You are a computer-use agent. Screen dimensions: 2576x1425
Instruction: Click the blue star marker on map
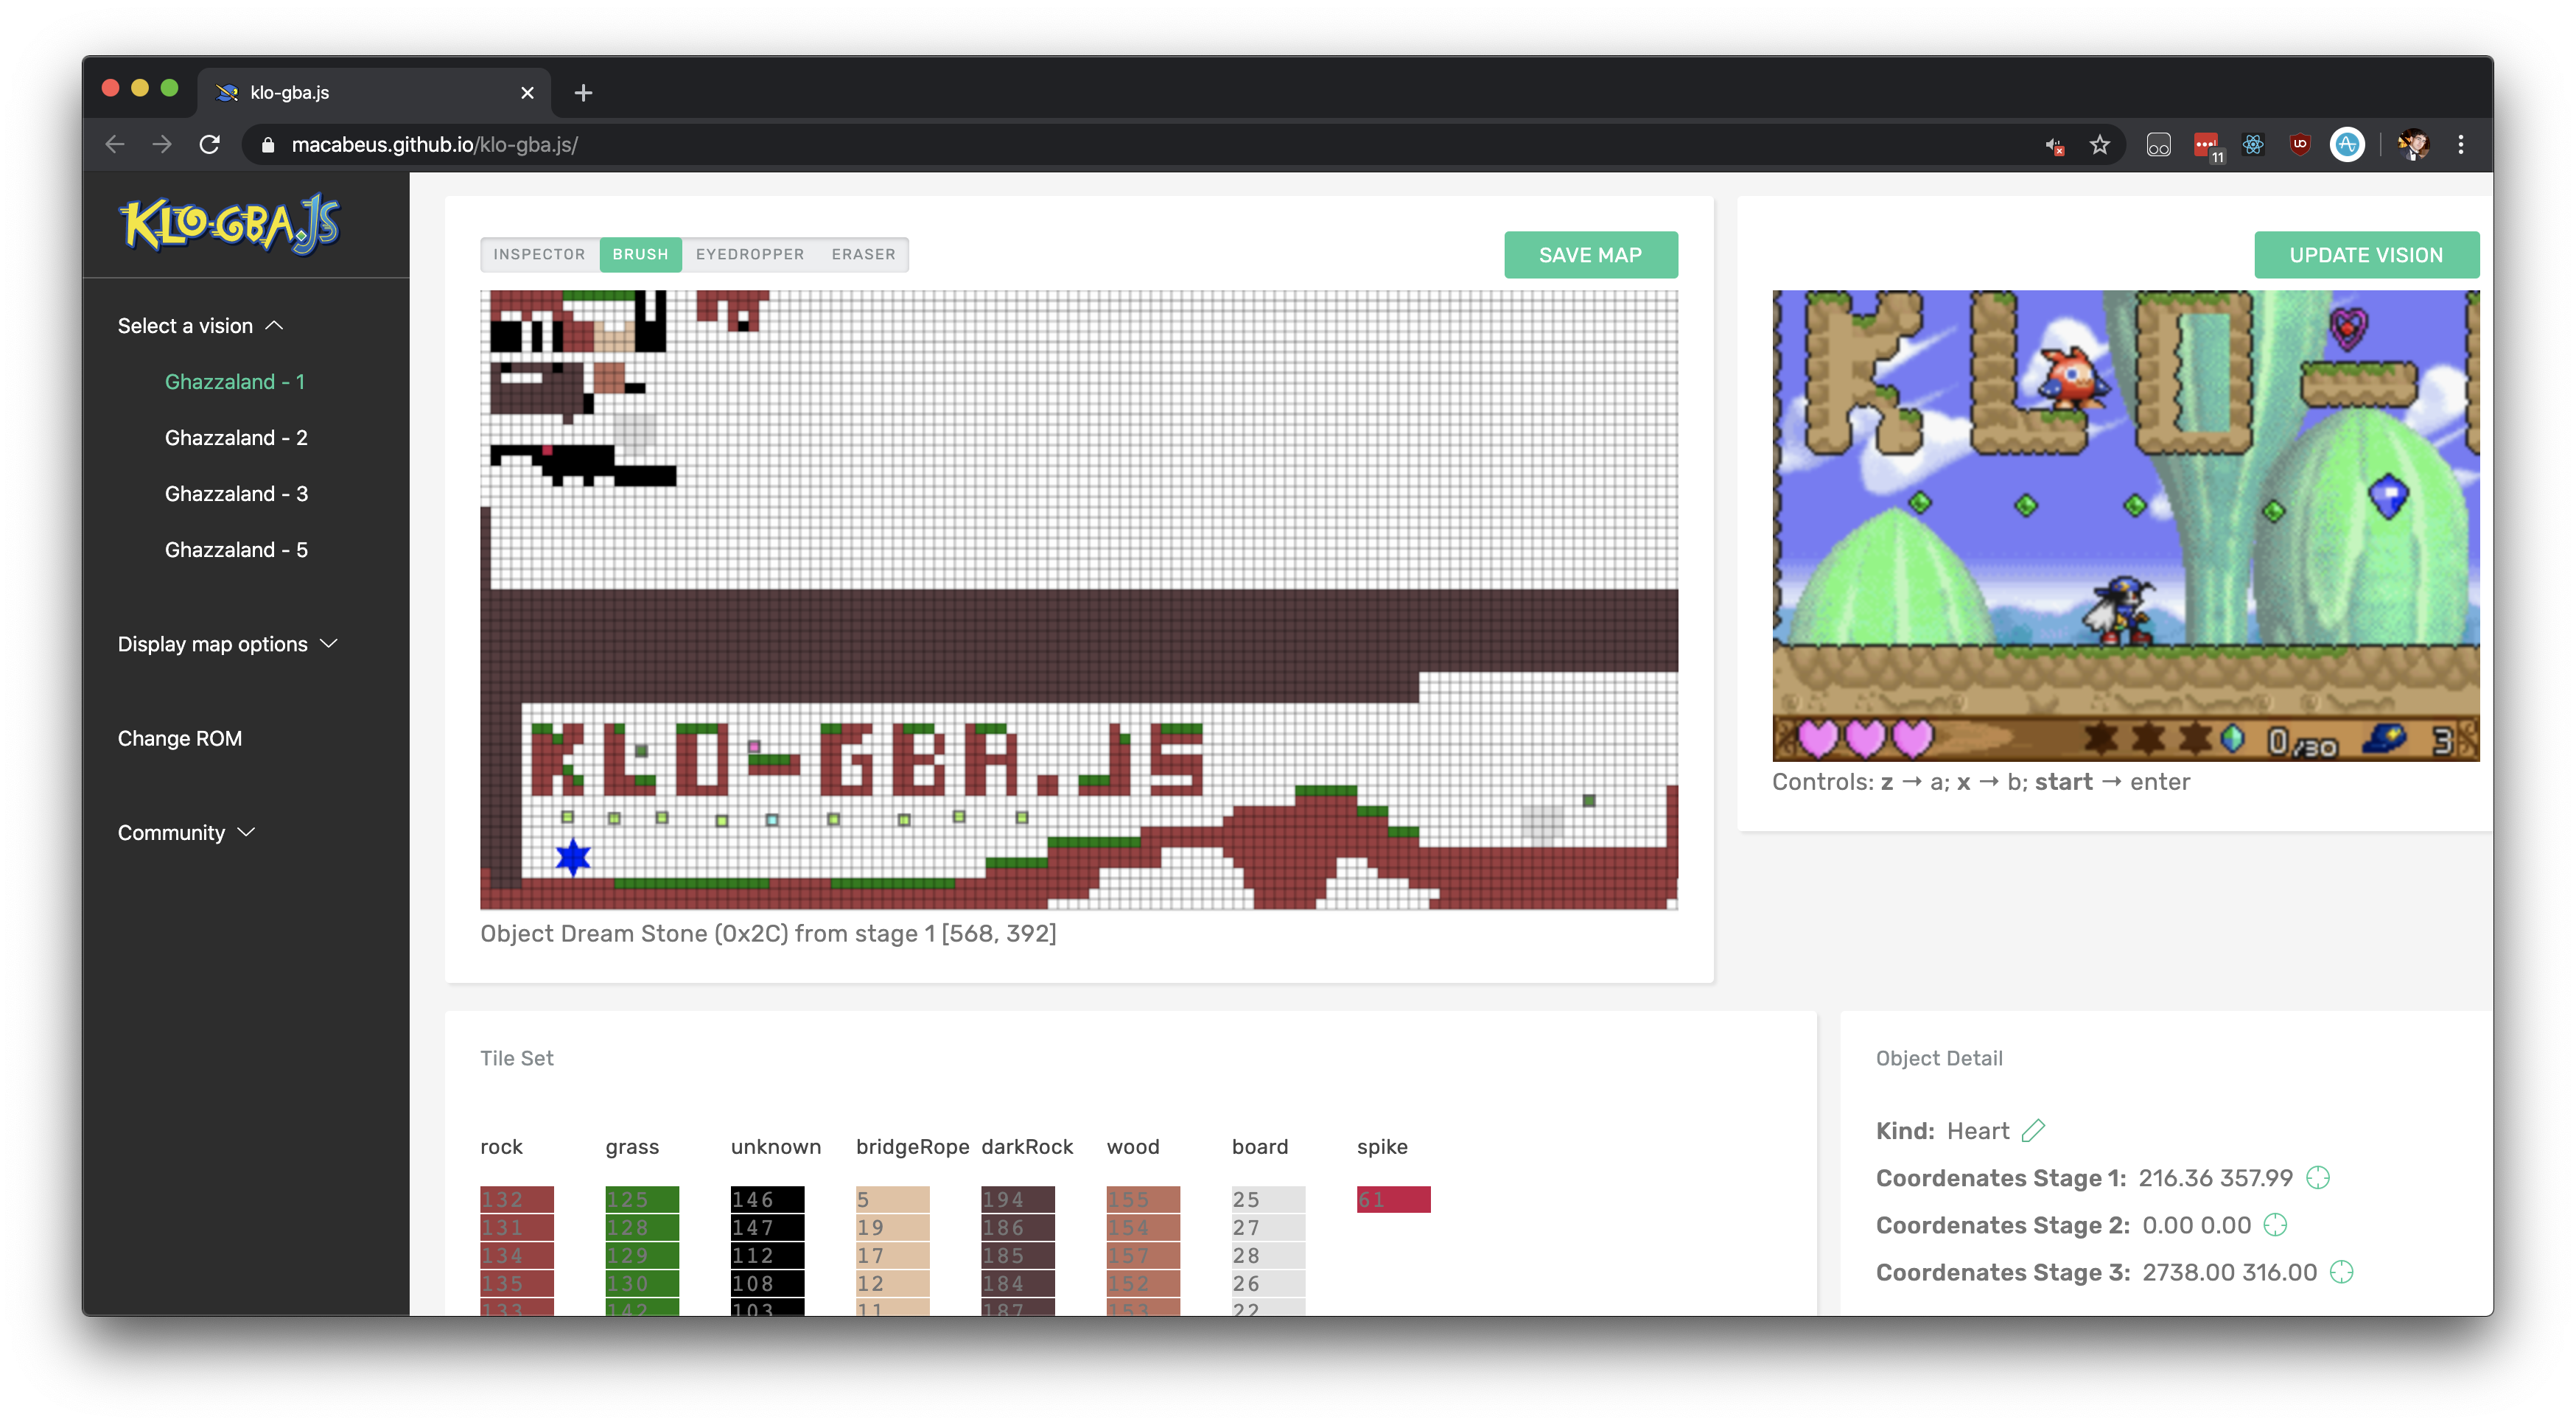coord(573,857)
